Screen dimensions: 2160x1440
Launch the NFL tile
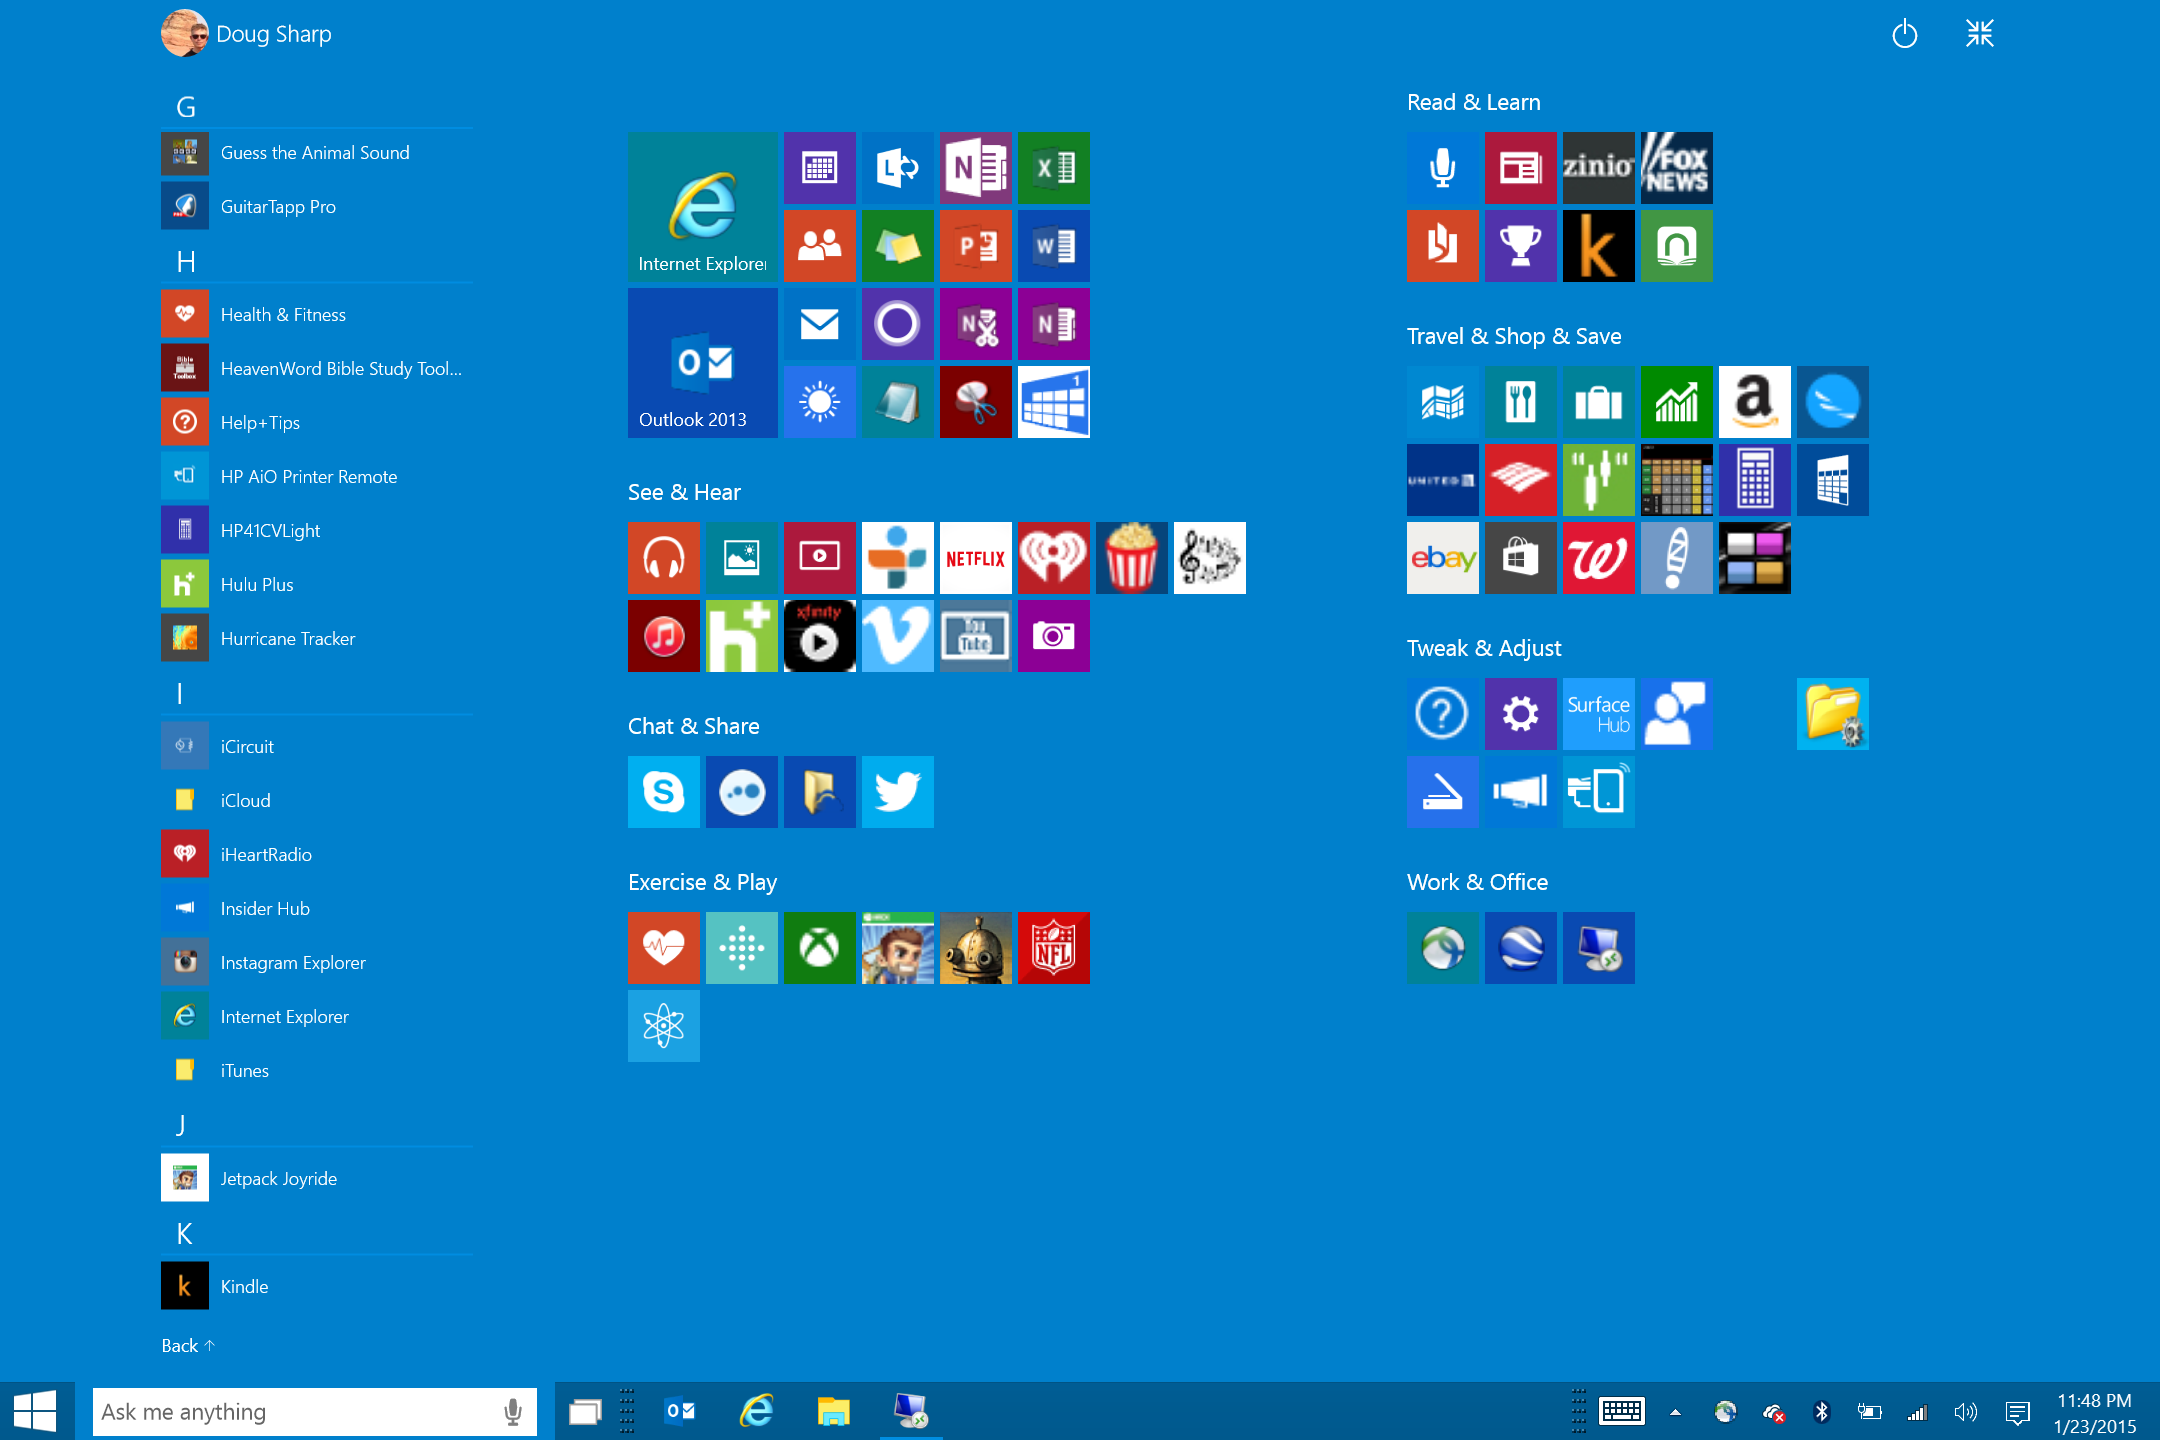click(x=1054, y=948)
